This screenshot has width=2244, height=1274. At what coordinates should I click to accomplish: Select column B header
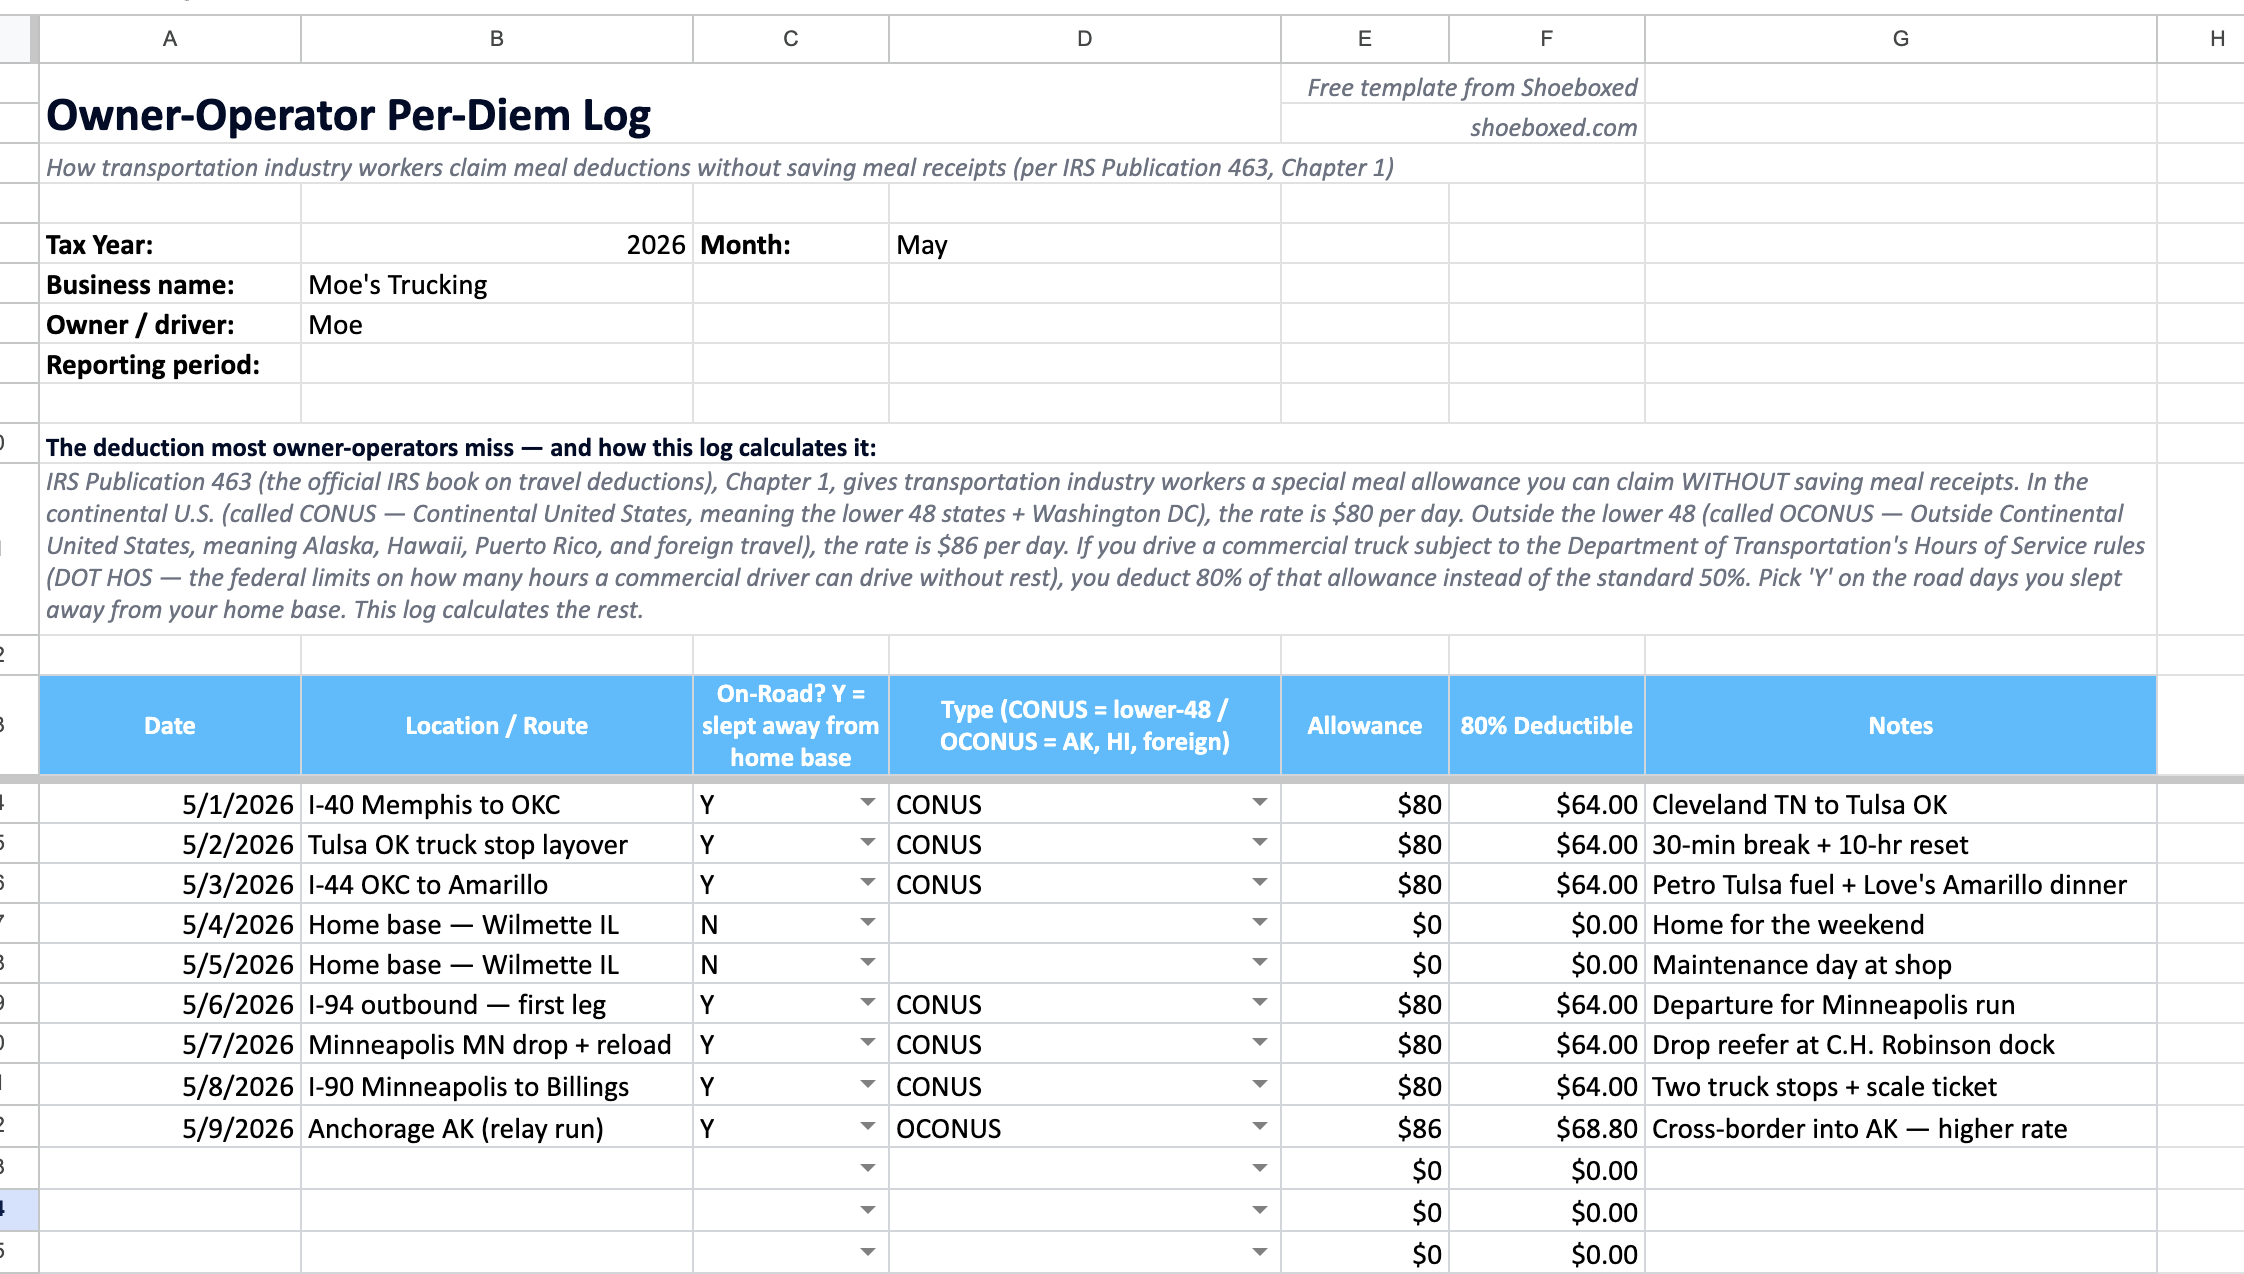[496, 39]
